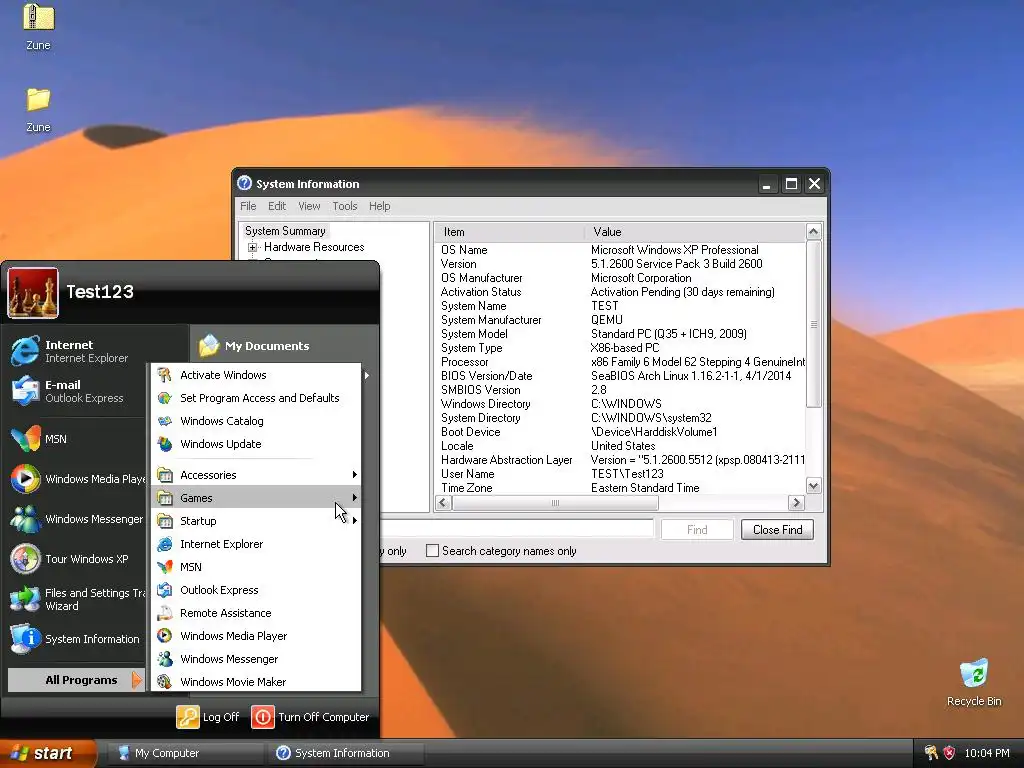Select the OS Name row
1024x768 pixels.
[x=620, y=250]
